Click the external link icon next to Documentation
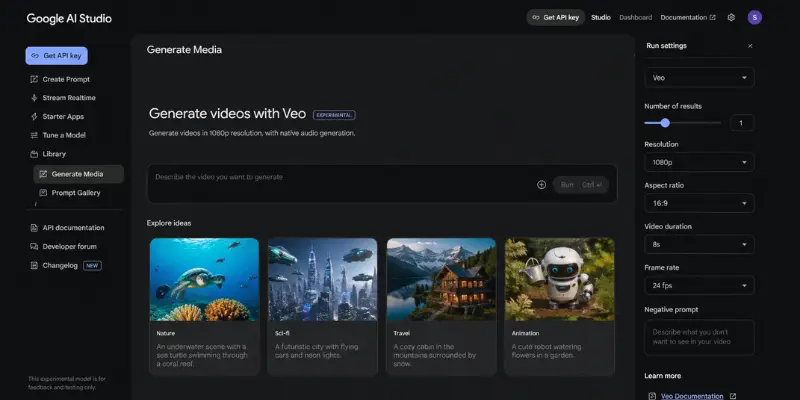Screen dimensions: 800x400 tap(712, 17)
